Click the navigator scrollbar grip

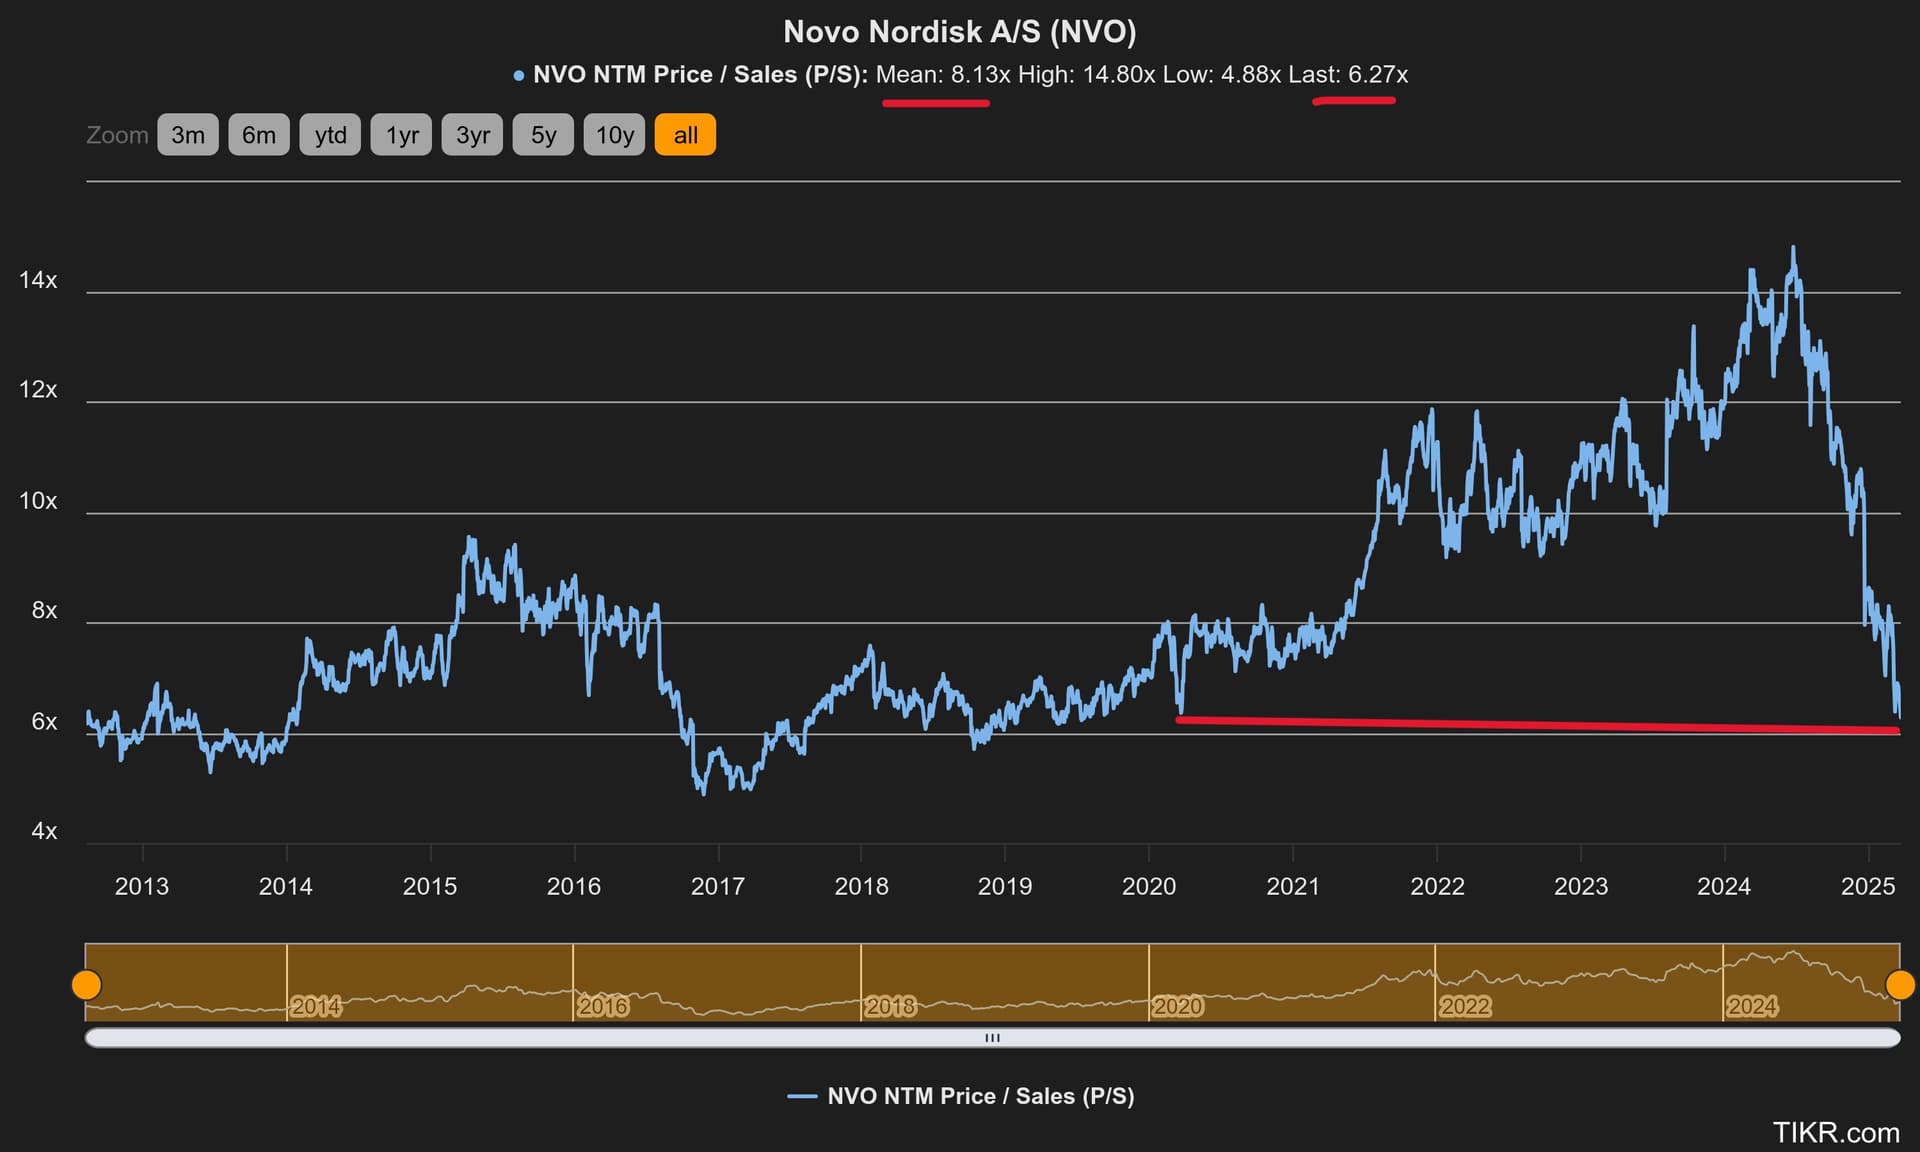pos(992,1038)
